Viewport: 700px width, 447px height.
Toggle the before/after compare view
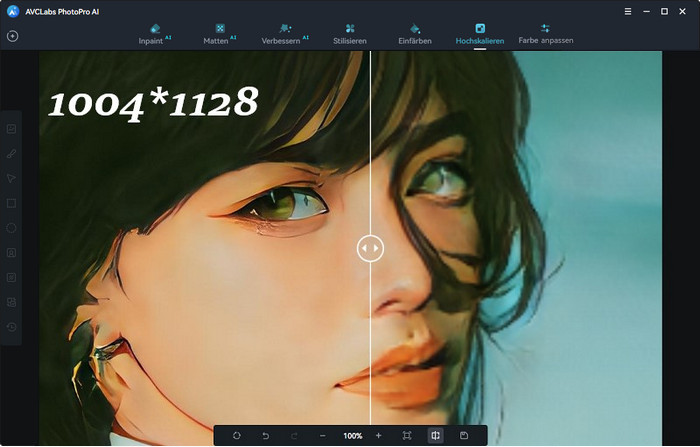pyautogui.click(x=436, y=435)
